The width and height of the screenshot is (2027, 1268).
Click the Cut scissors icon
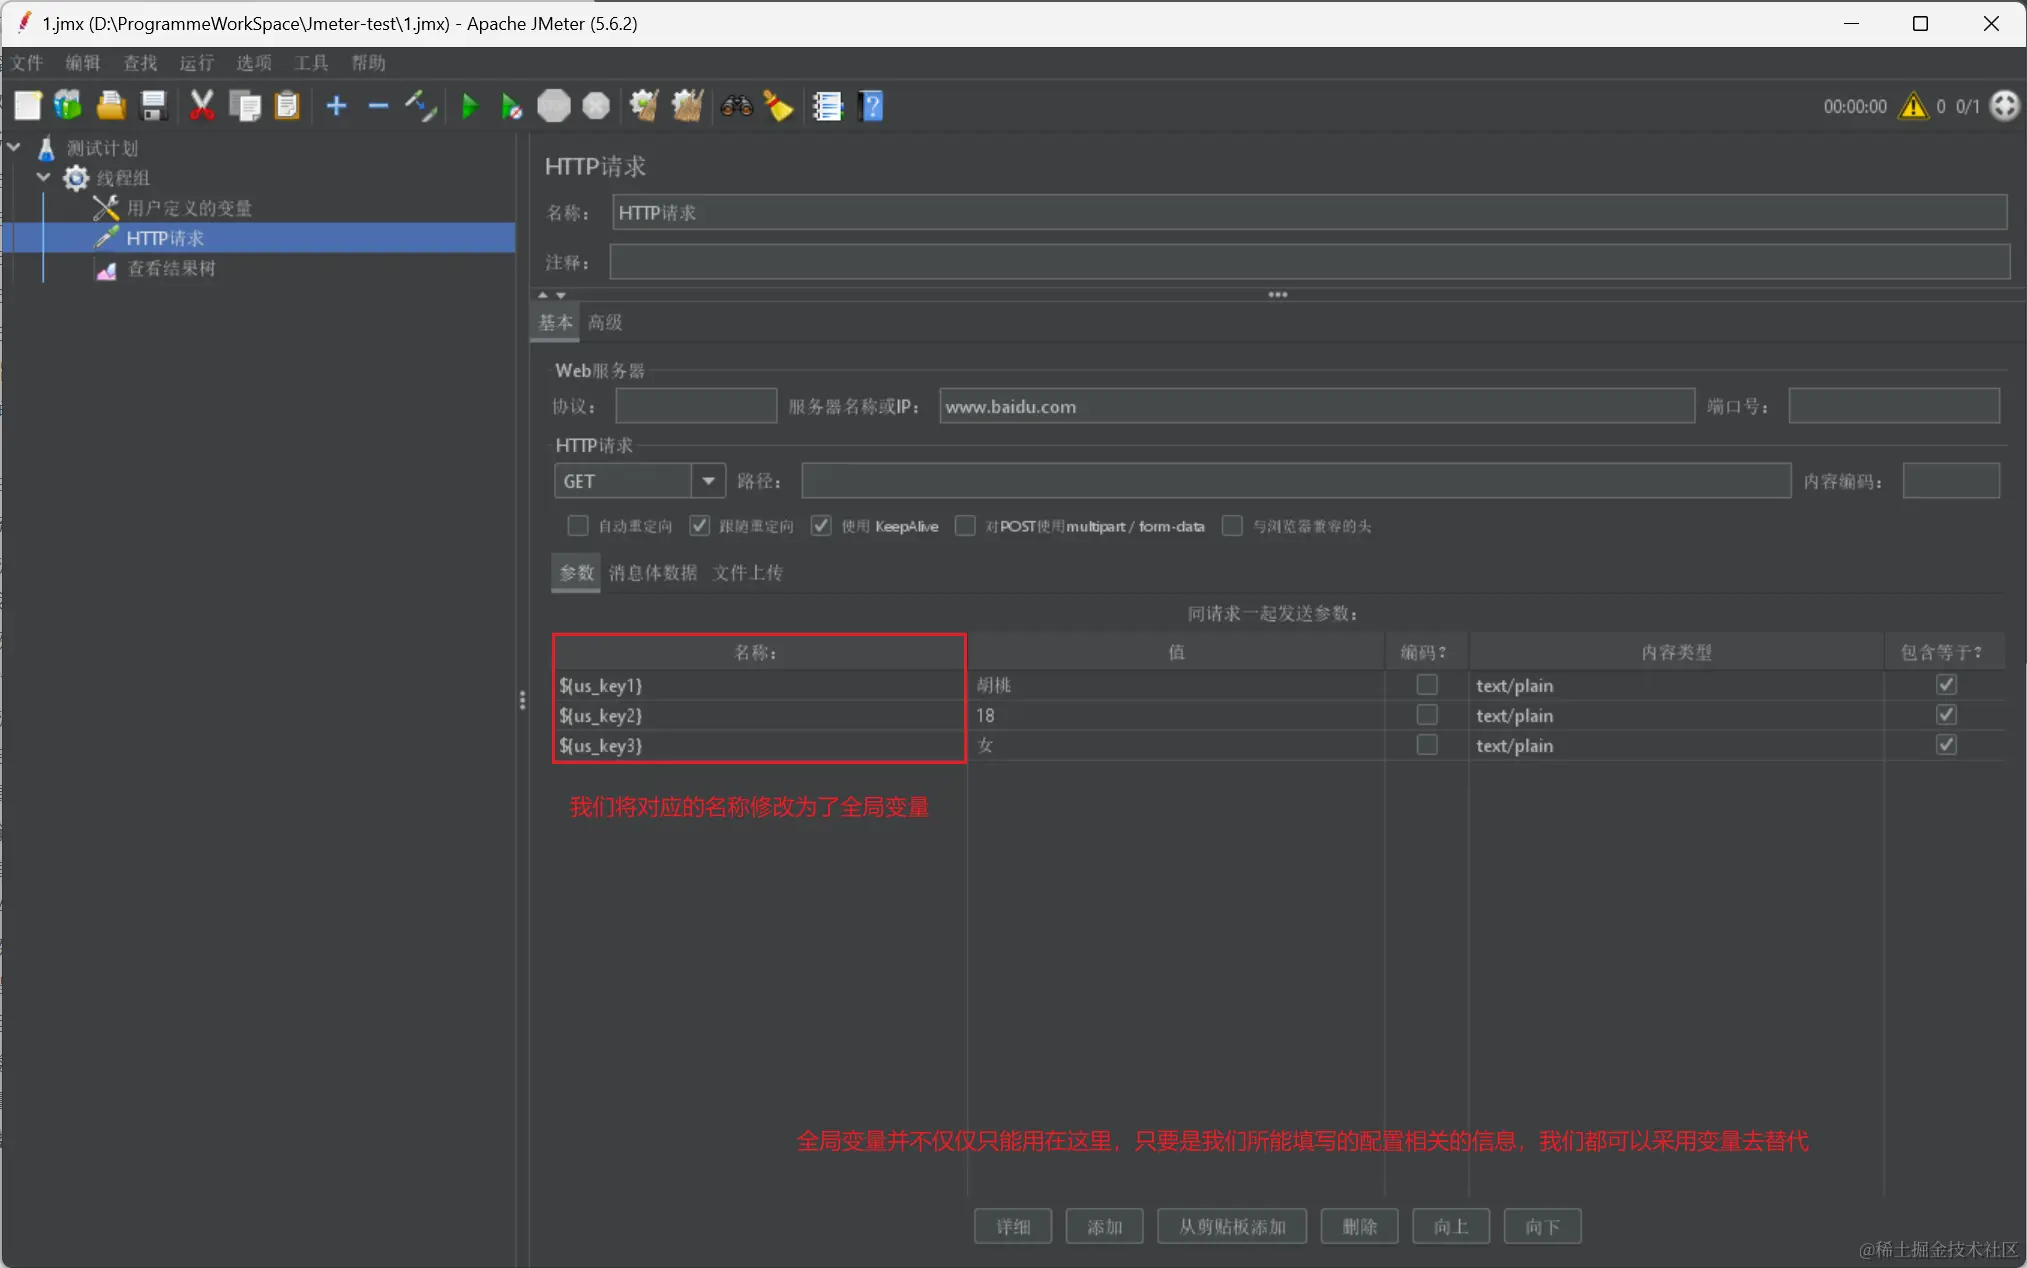coord(201,106)
